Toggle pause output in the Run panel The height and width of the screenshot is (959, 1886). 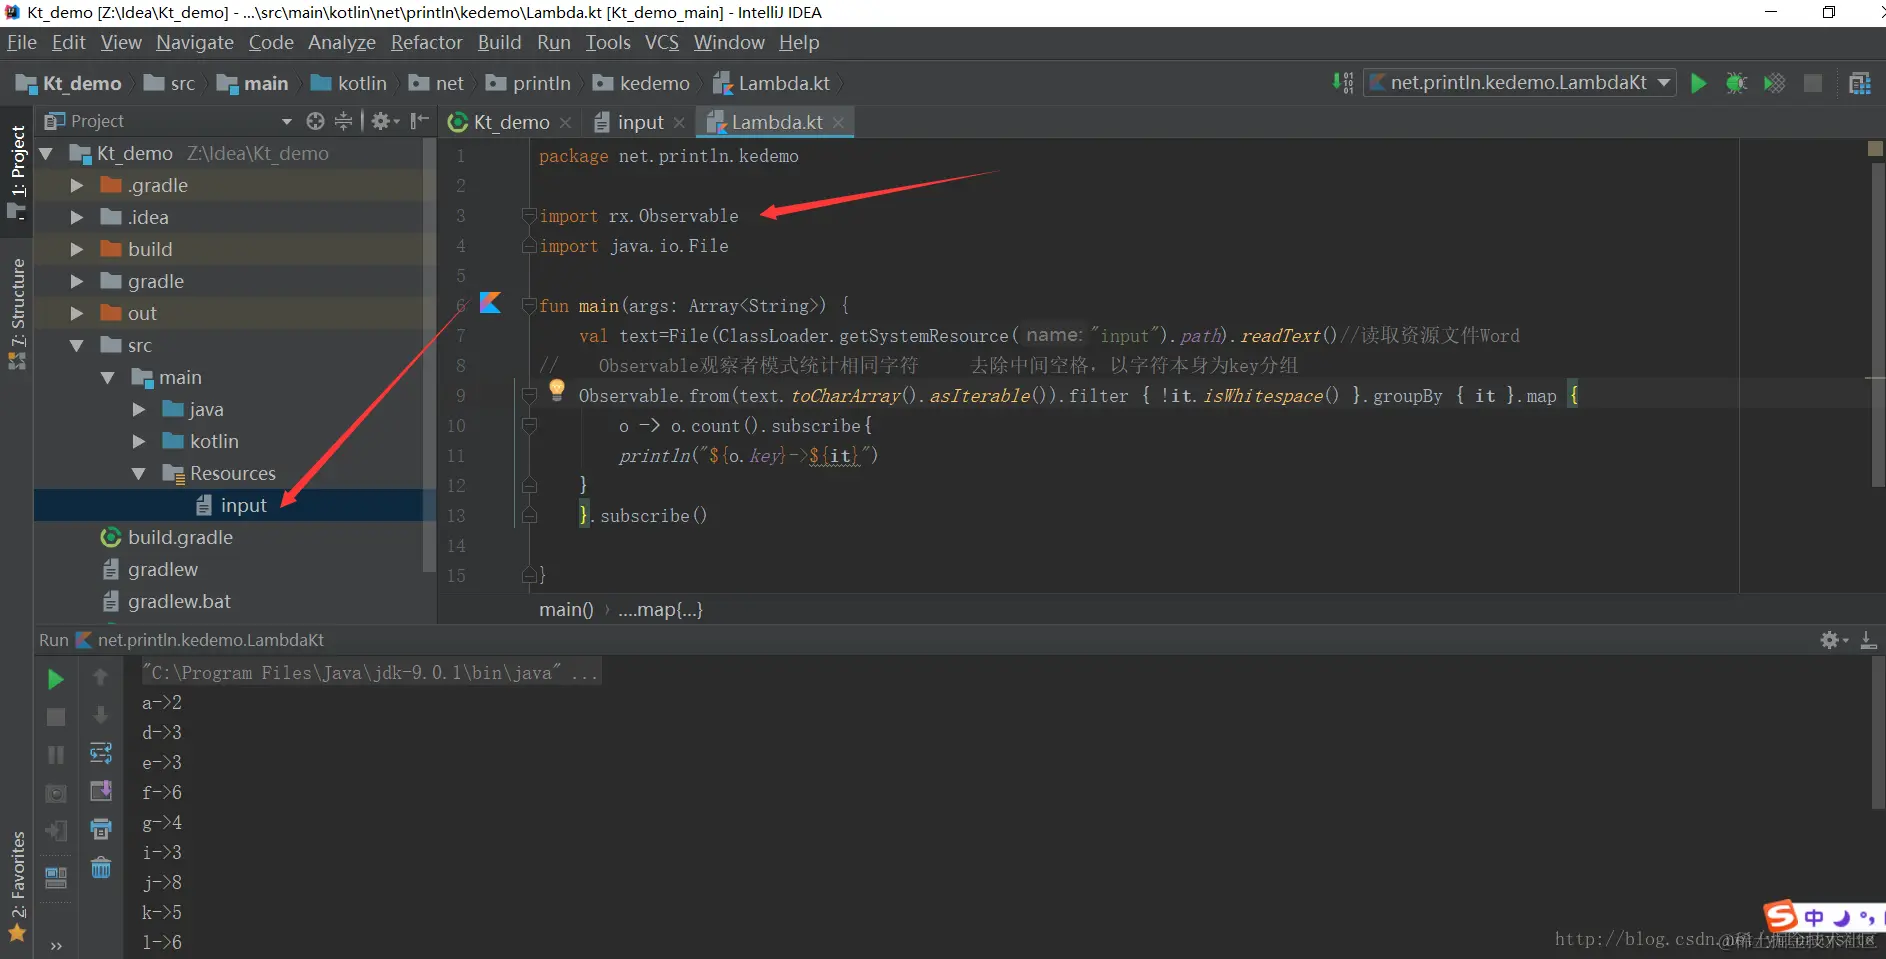click(x=56, y=755)
